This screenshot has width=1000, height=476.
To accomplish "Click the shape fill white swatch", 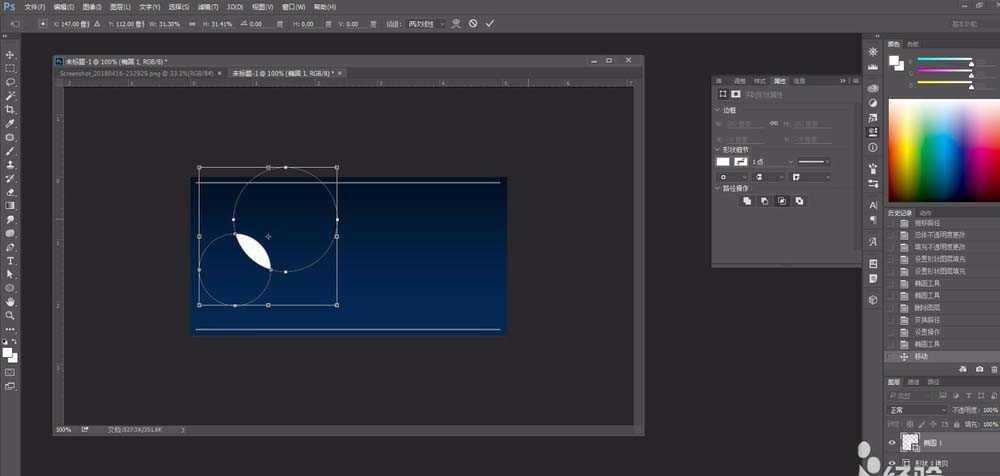I will point(722,161).
